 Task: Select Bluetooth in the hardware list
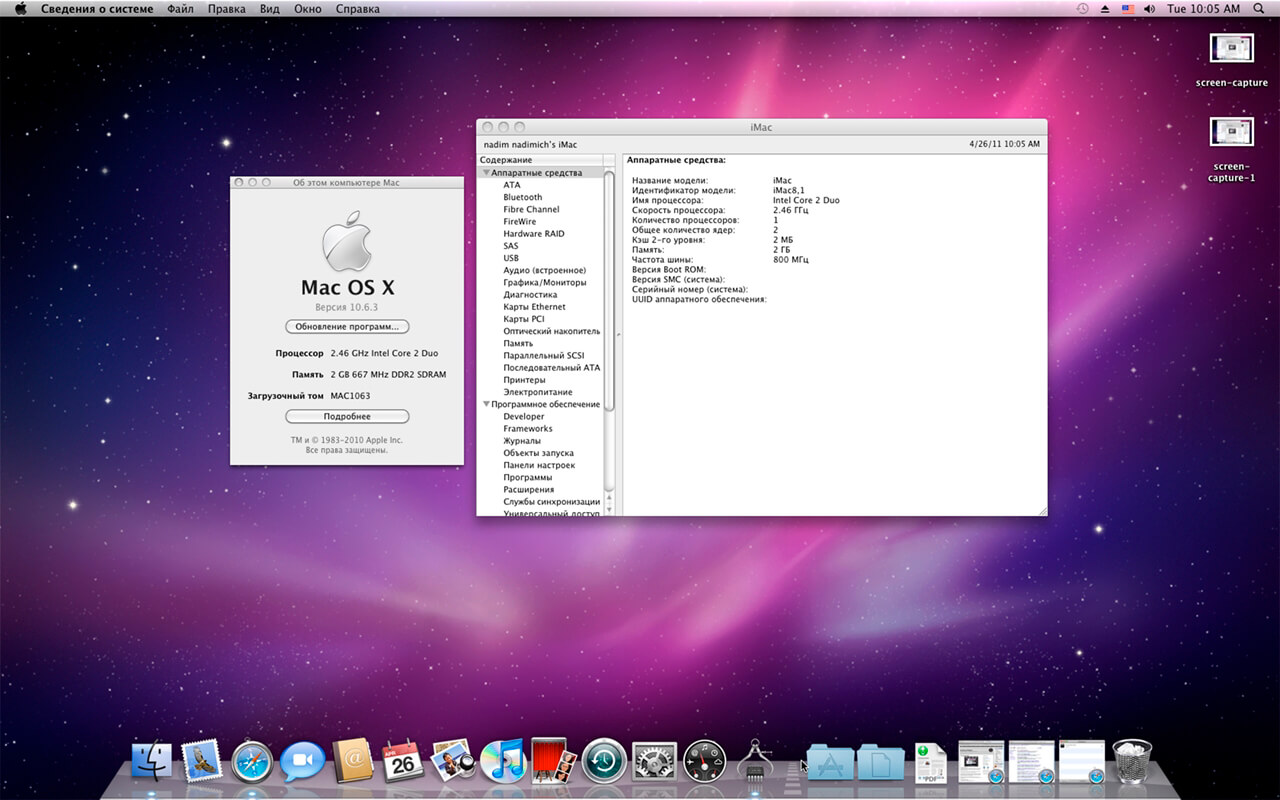[523, 197]
